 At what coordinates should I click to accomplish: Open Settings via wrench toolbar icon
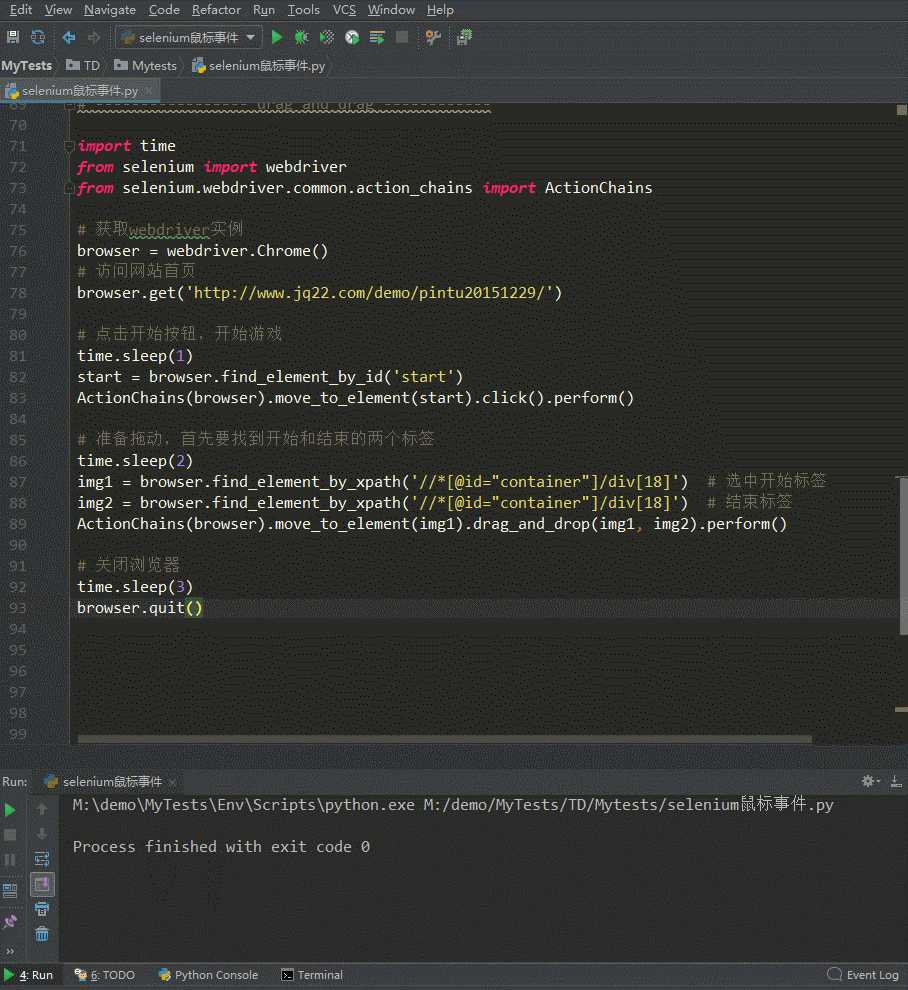tap(433, 37)
